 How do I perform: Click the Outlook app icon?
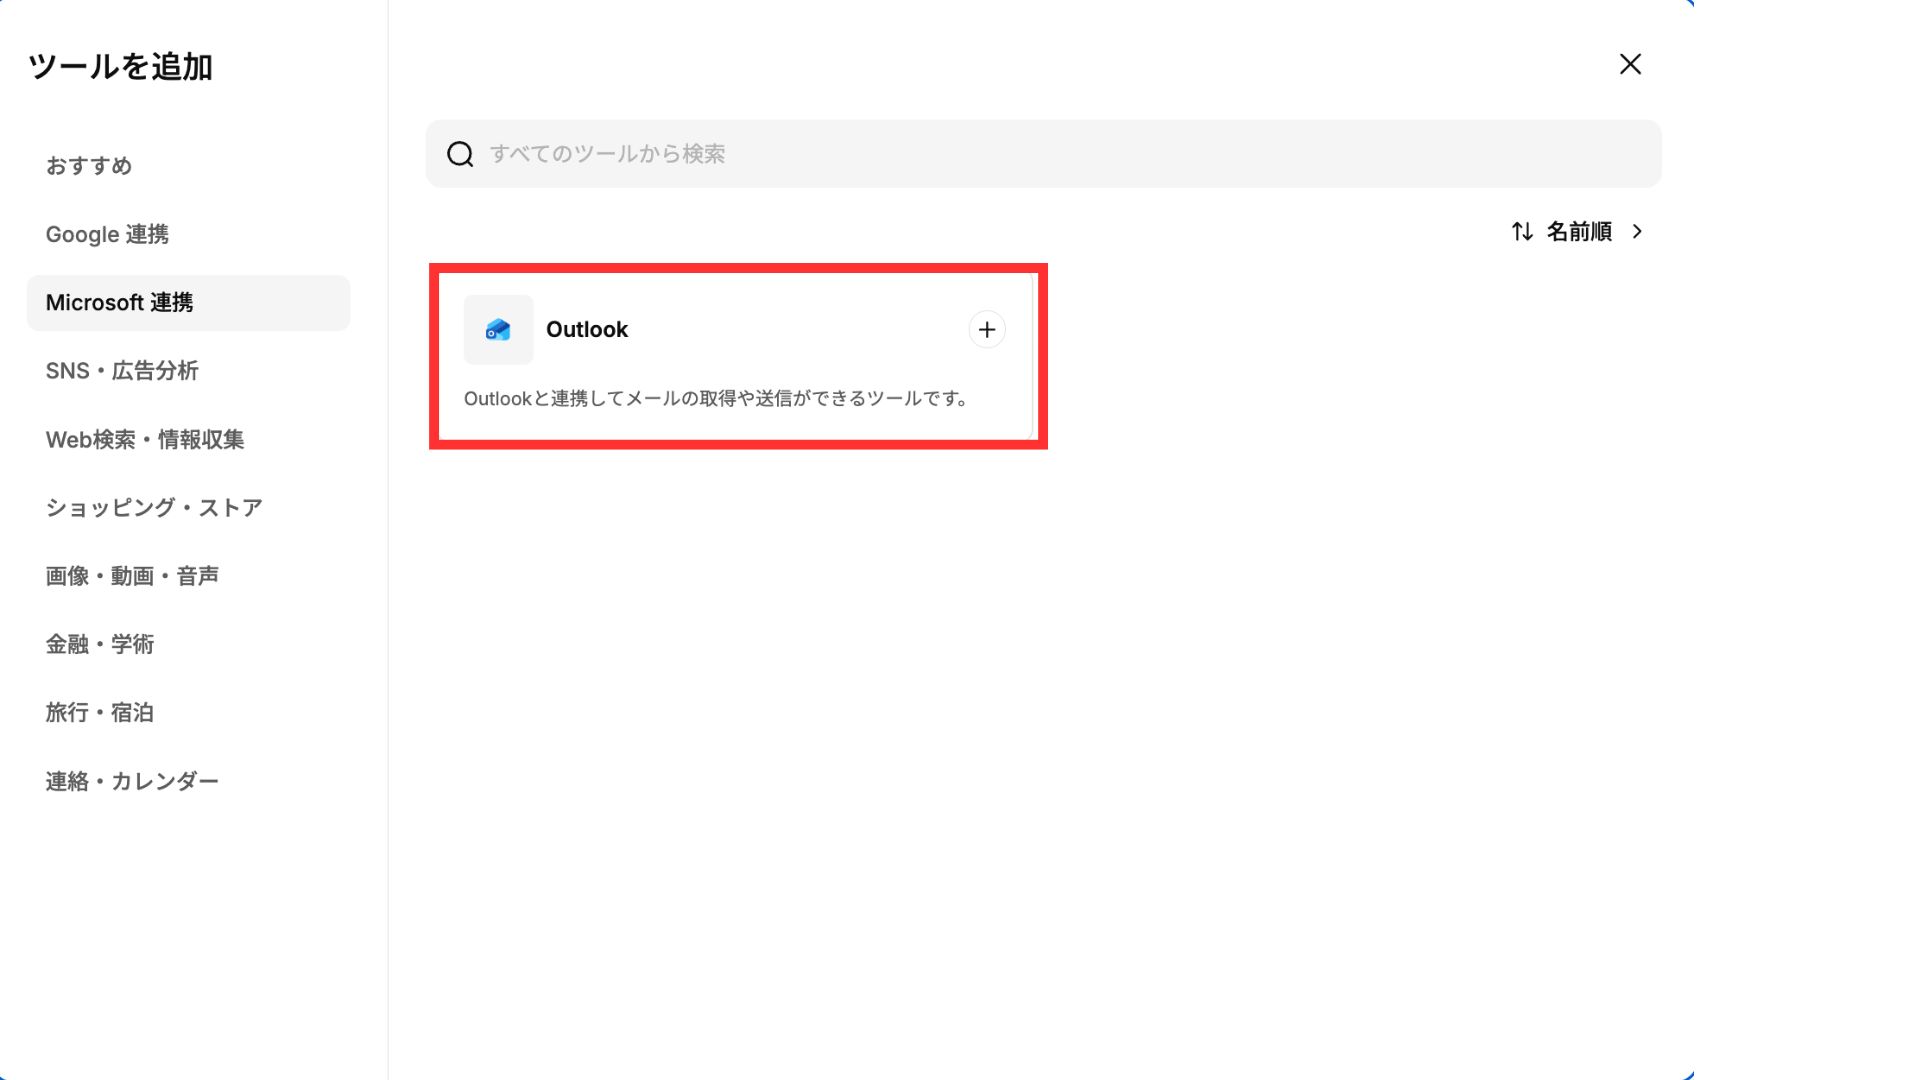[498, 329]
